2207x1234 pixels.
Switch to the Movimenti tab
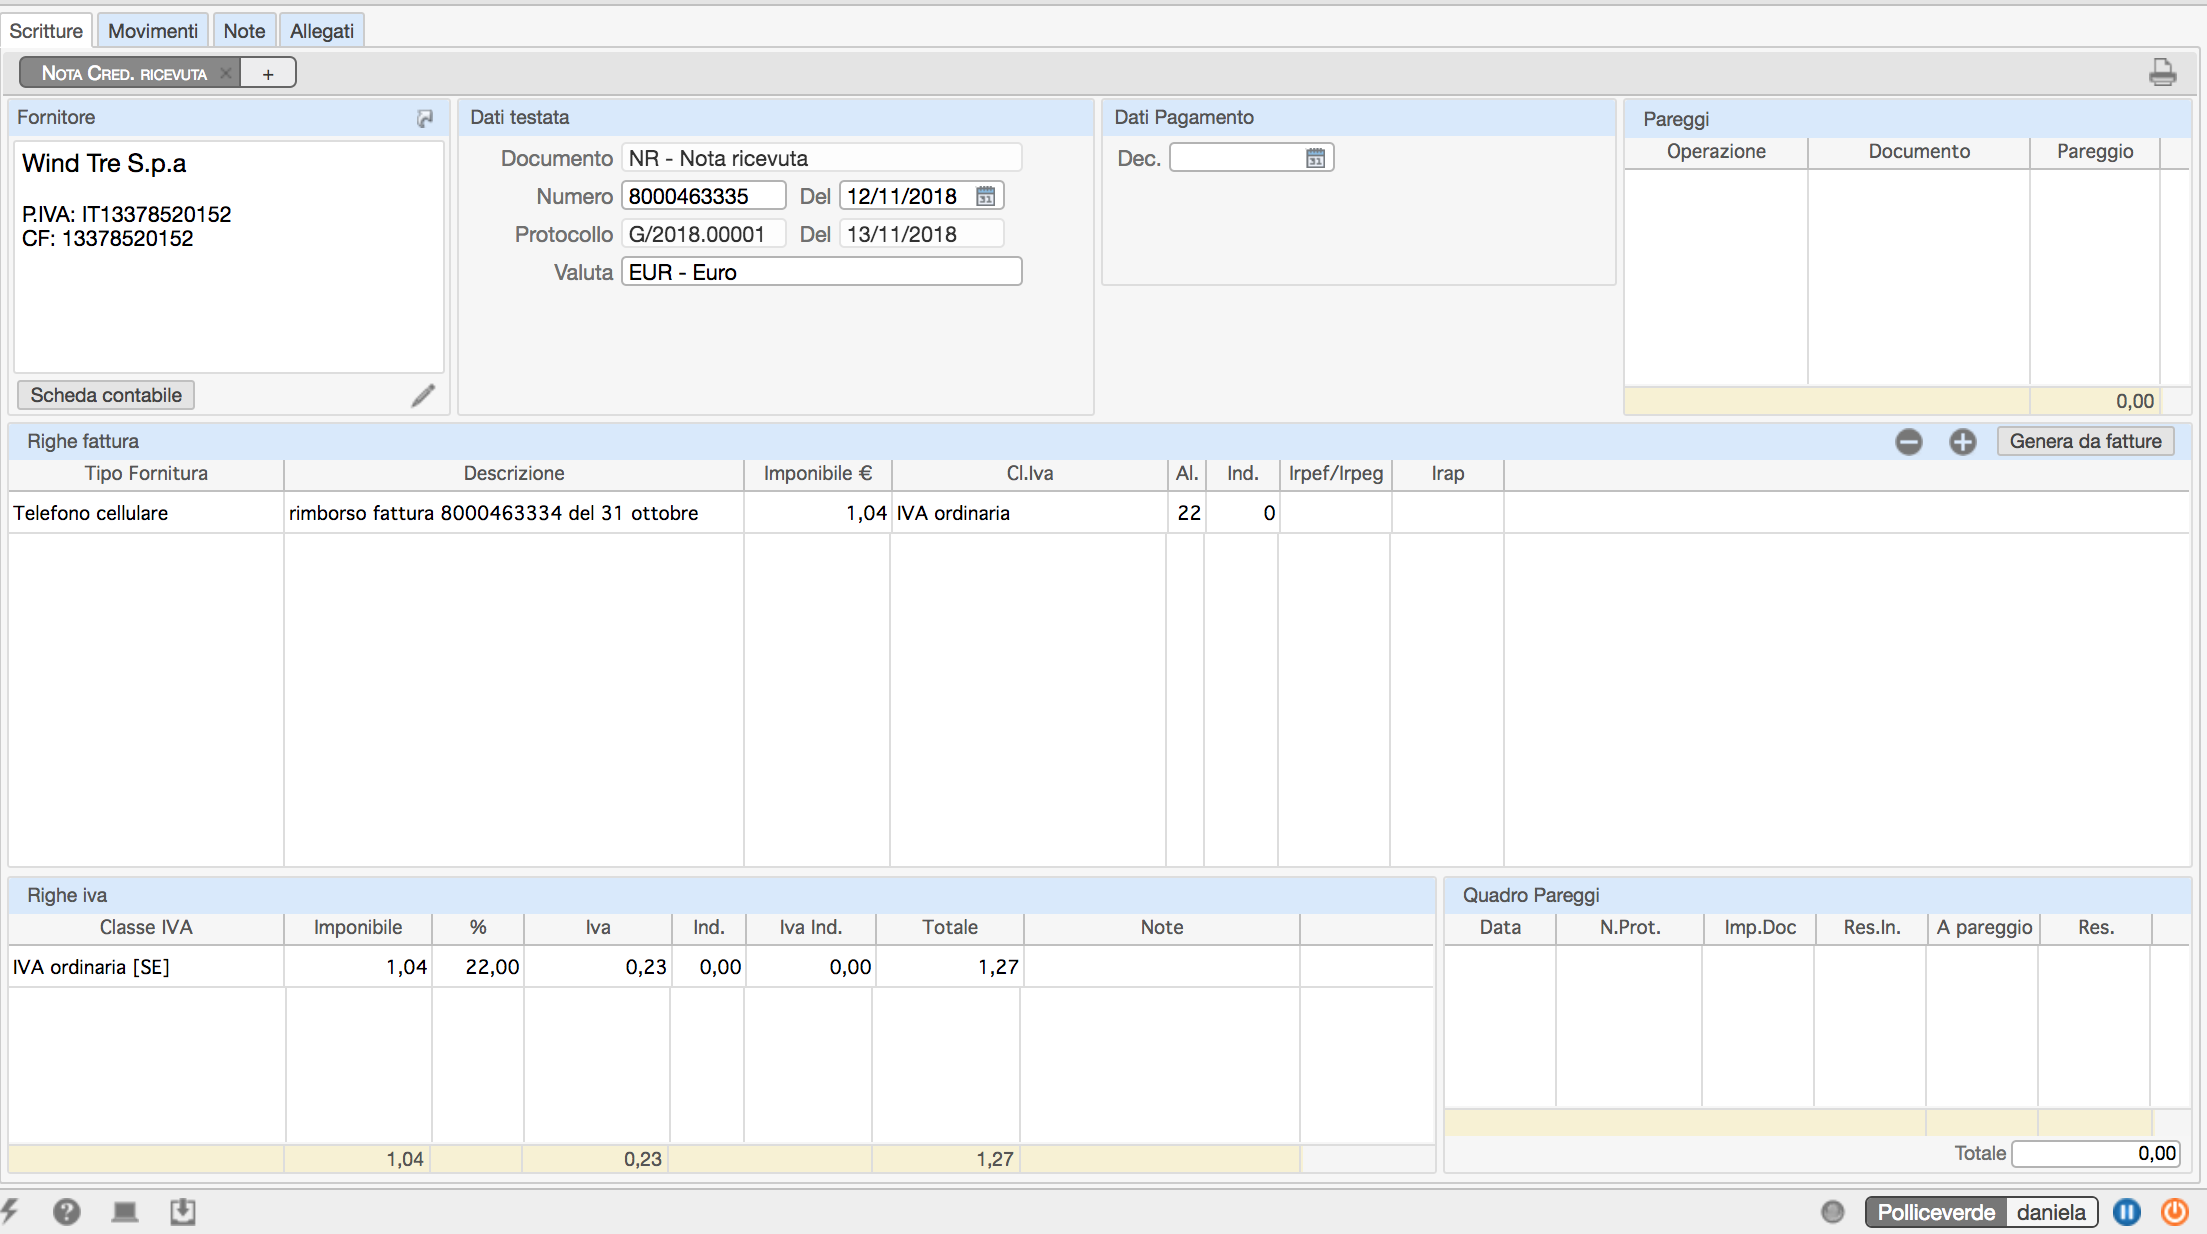(153, 31)
